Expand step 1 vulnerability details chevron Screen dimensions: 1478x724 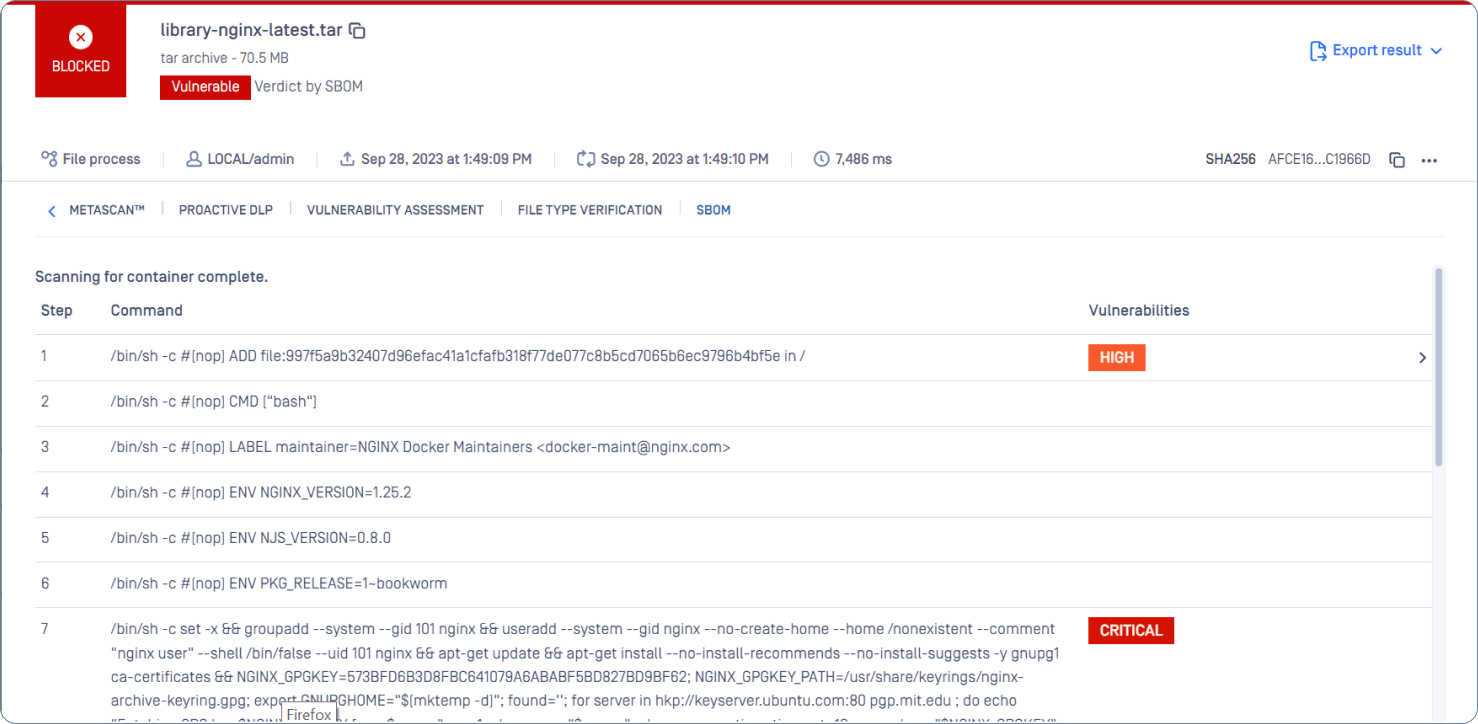pyautogui.click(x=1422, y=358)
